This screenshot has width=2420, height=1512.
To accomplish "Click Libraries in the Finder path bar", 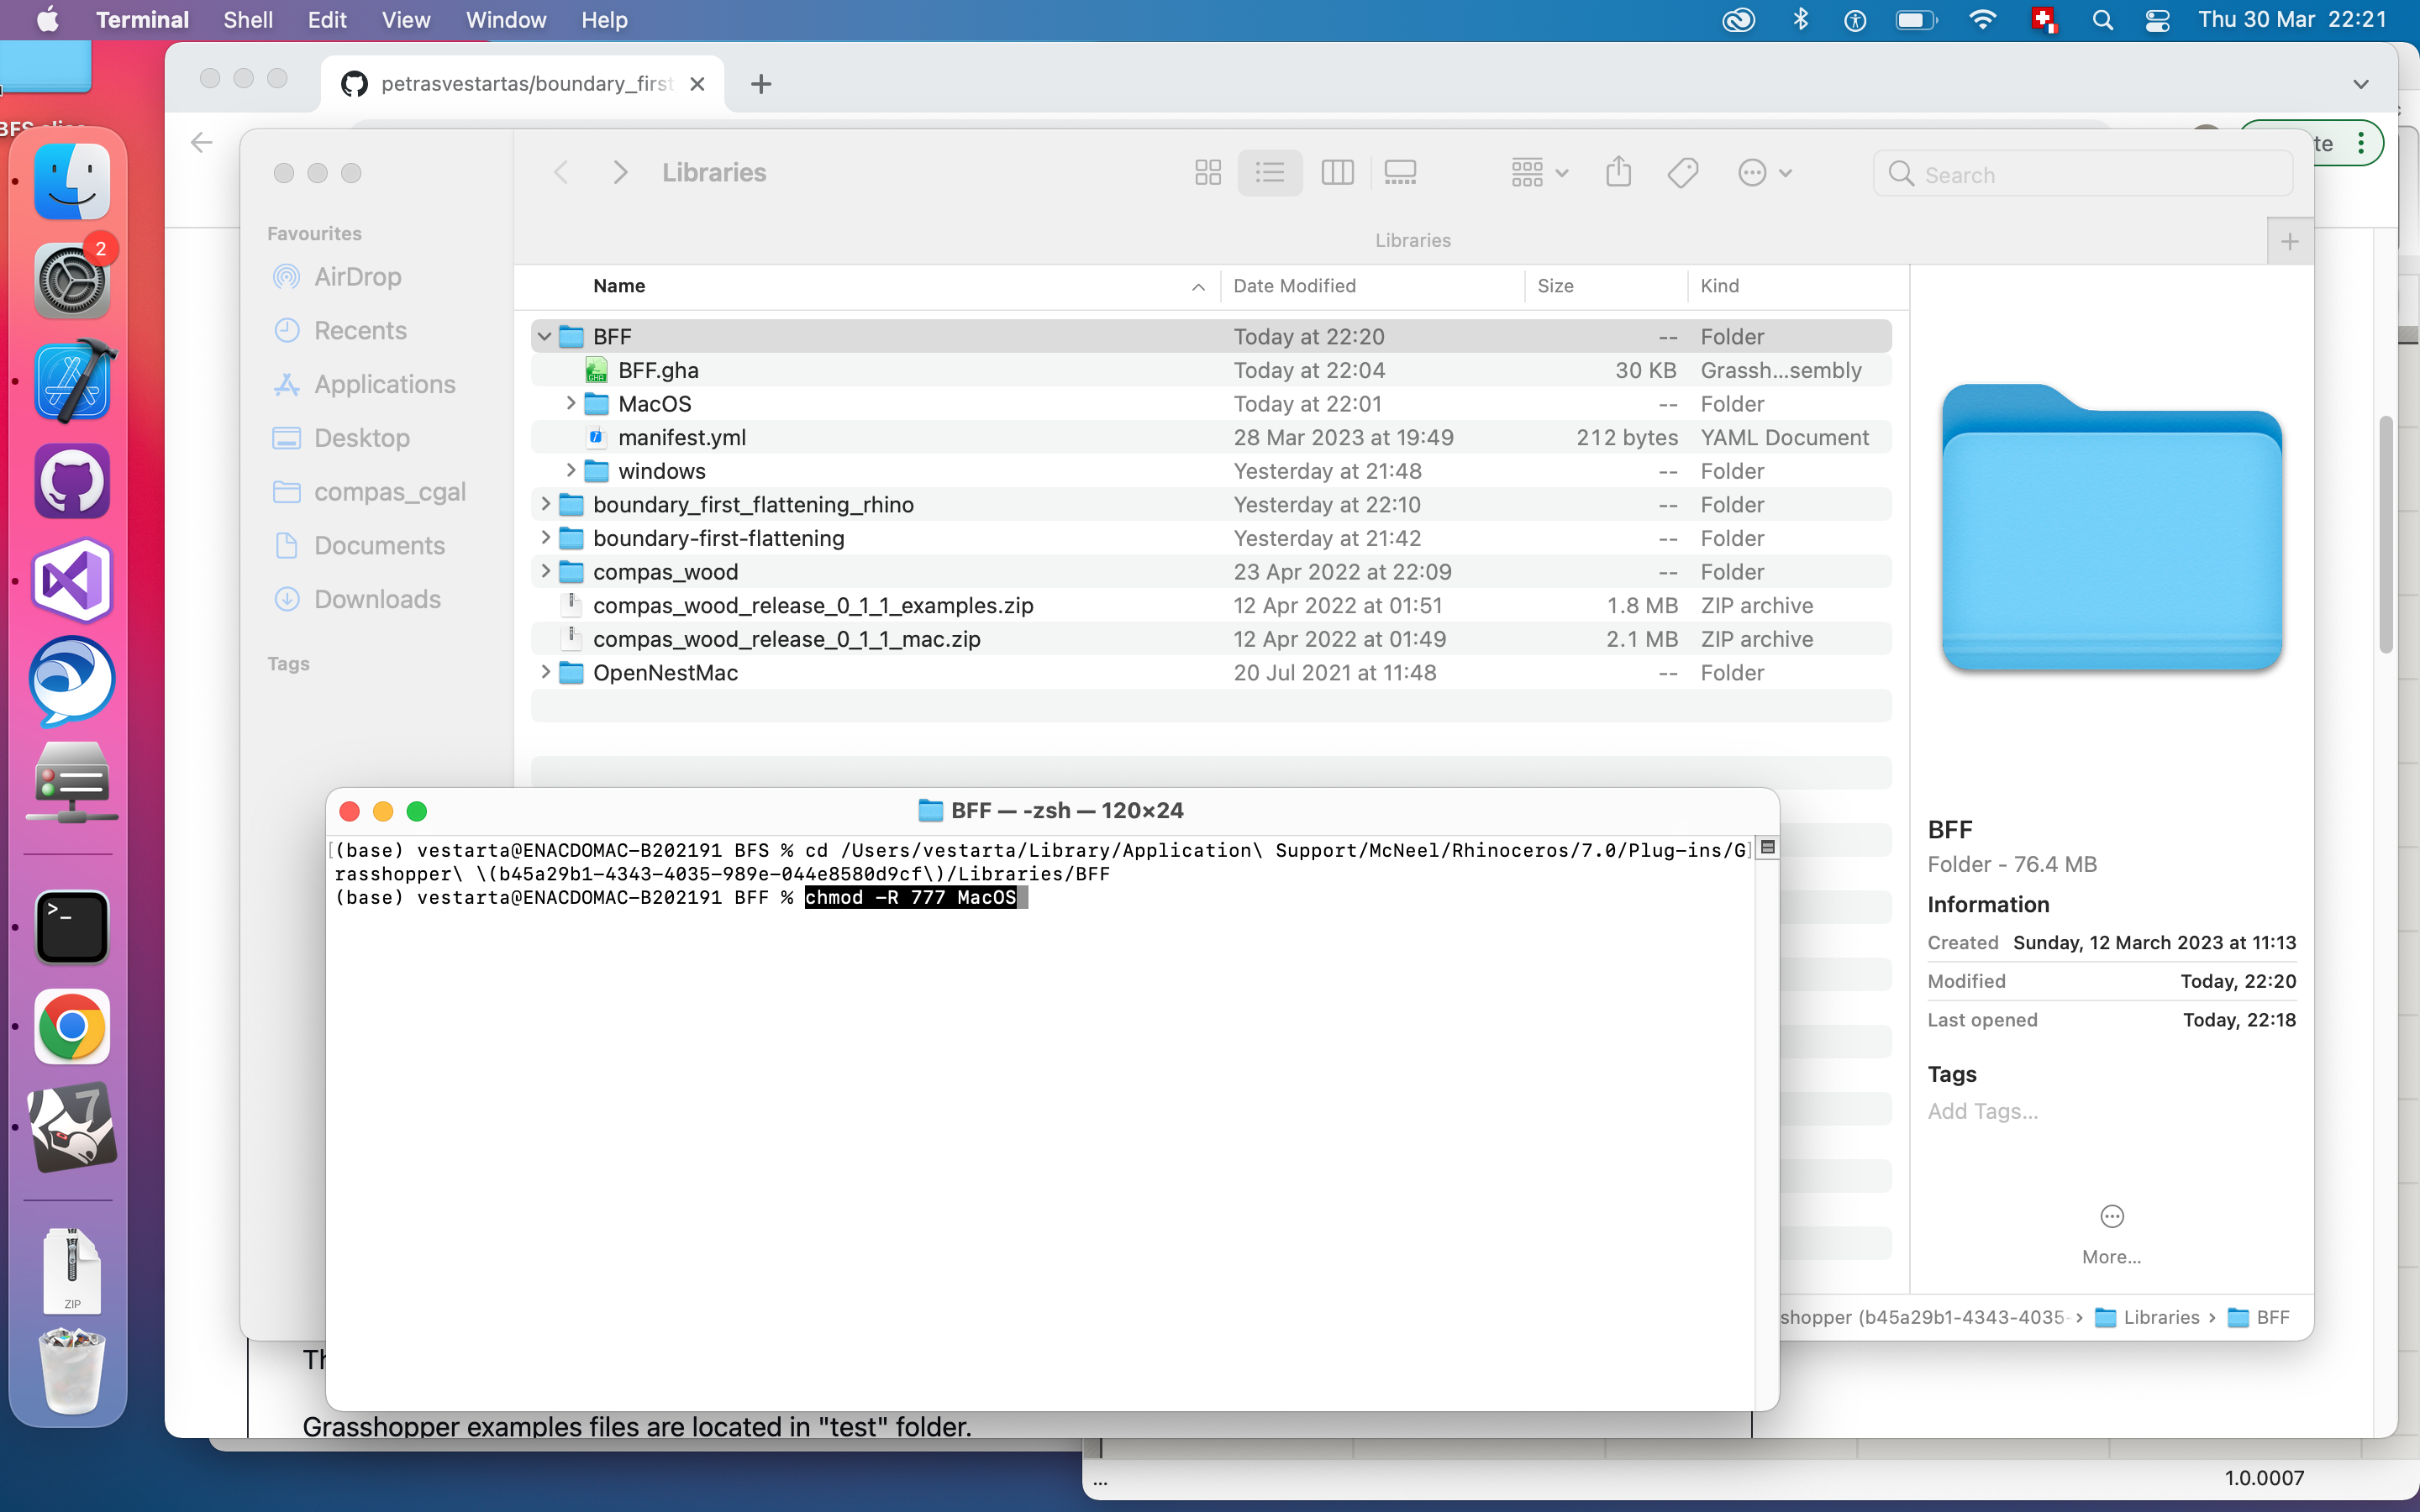I will coord(2148,1317).
